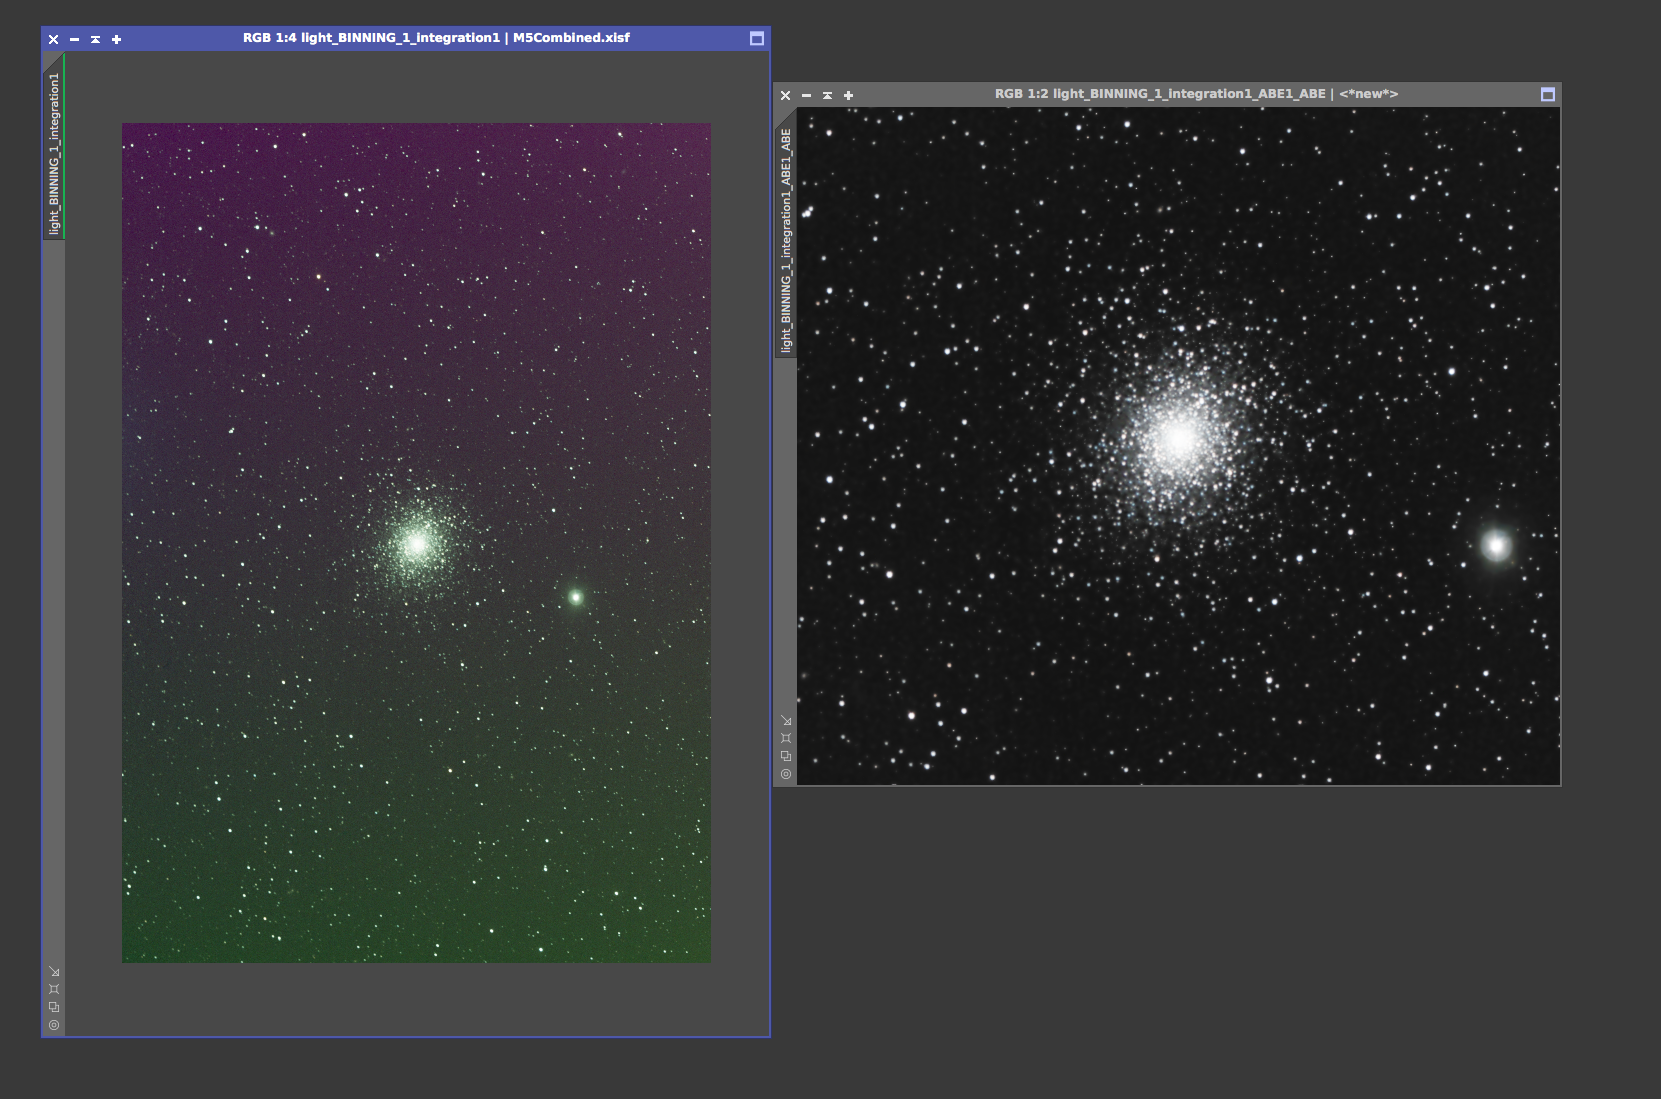Click the diagonal arrow icon in ABE window
Image resolution: width=1661 pixels, height=1099 pixels.
(x=786, y=721)
